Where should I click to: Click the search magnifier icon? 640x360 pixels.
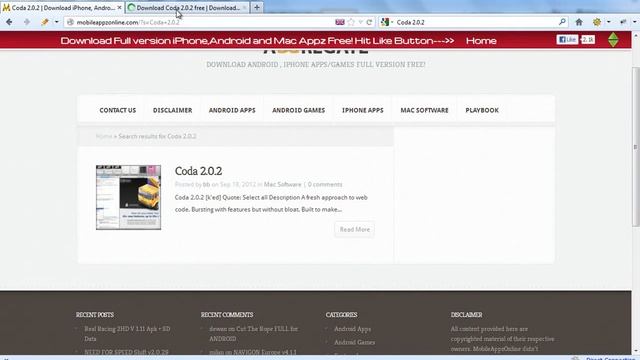pos(562,22)
